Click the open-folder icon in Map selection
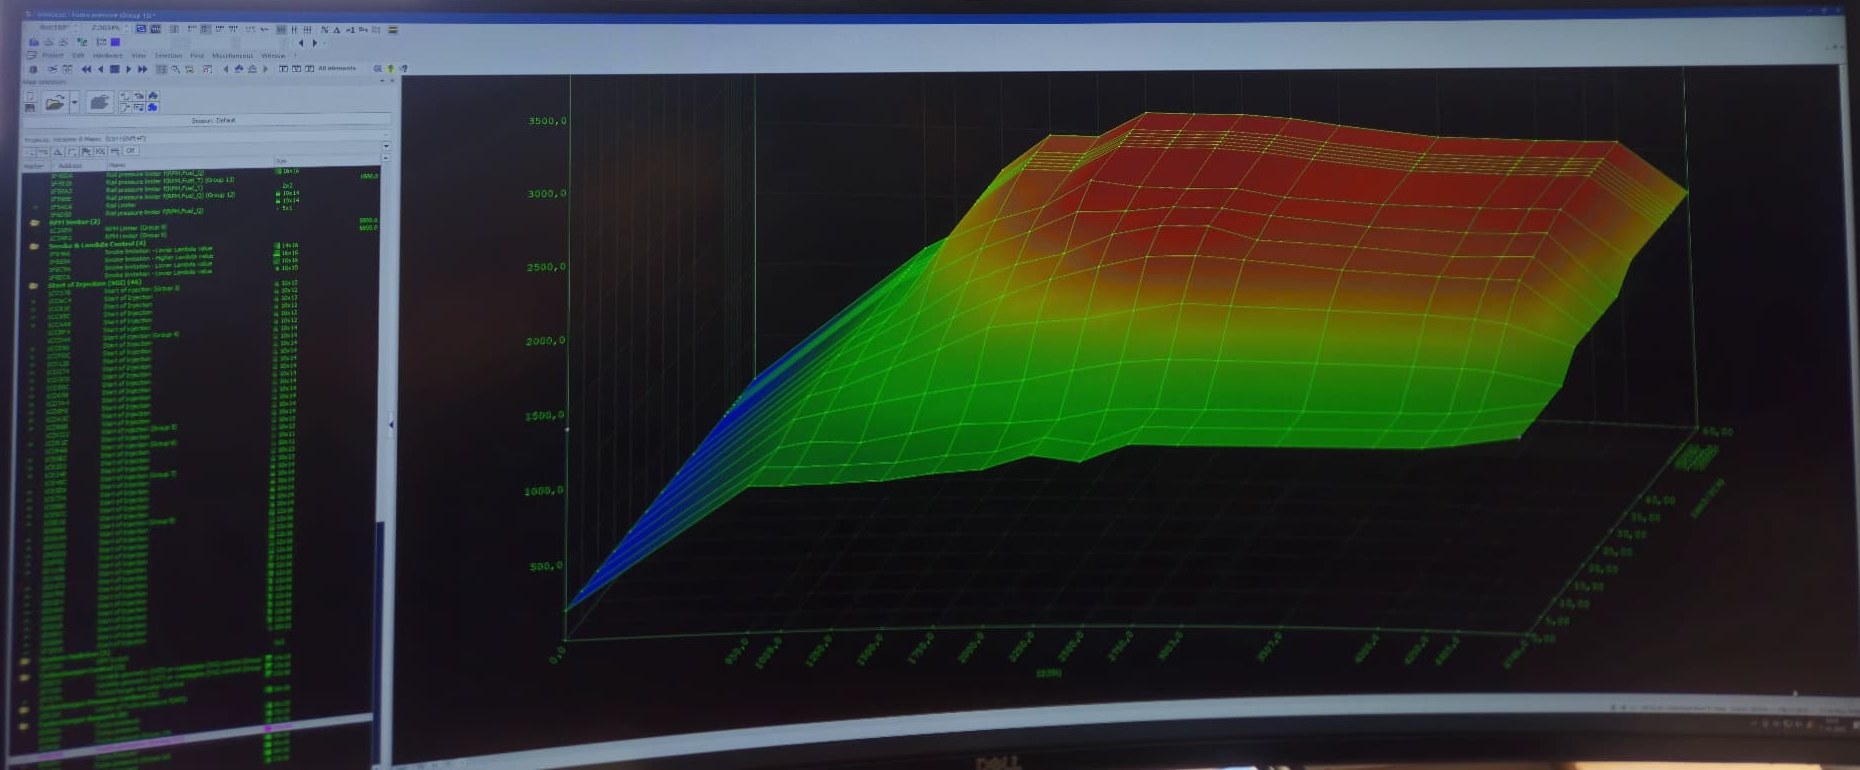Image resolution: width=1860 pixels, height=770 pixels. coord(54,102)
